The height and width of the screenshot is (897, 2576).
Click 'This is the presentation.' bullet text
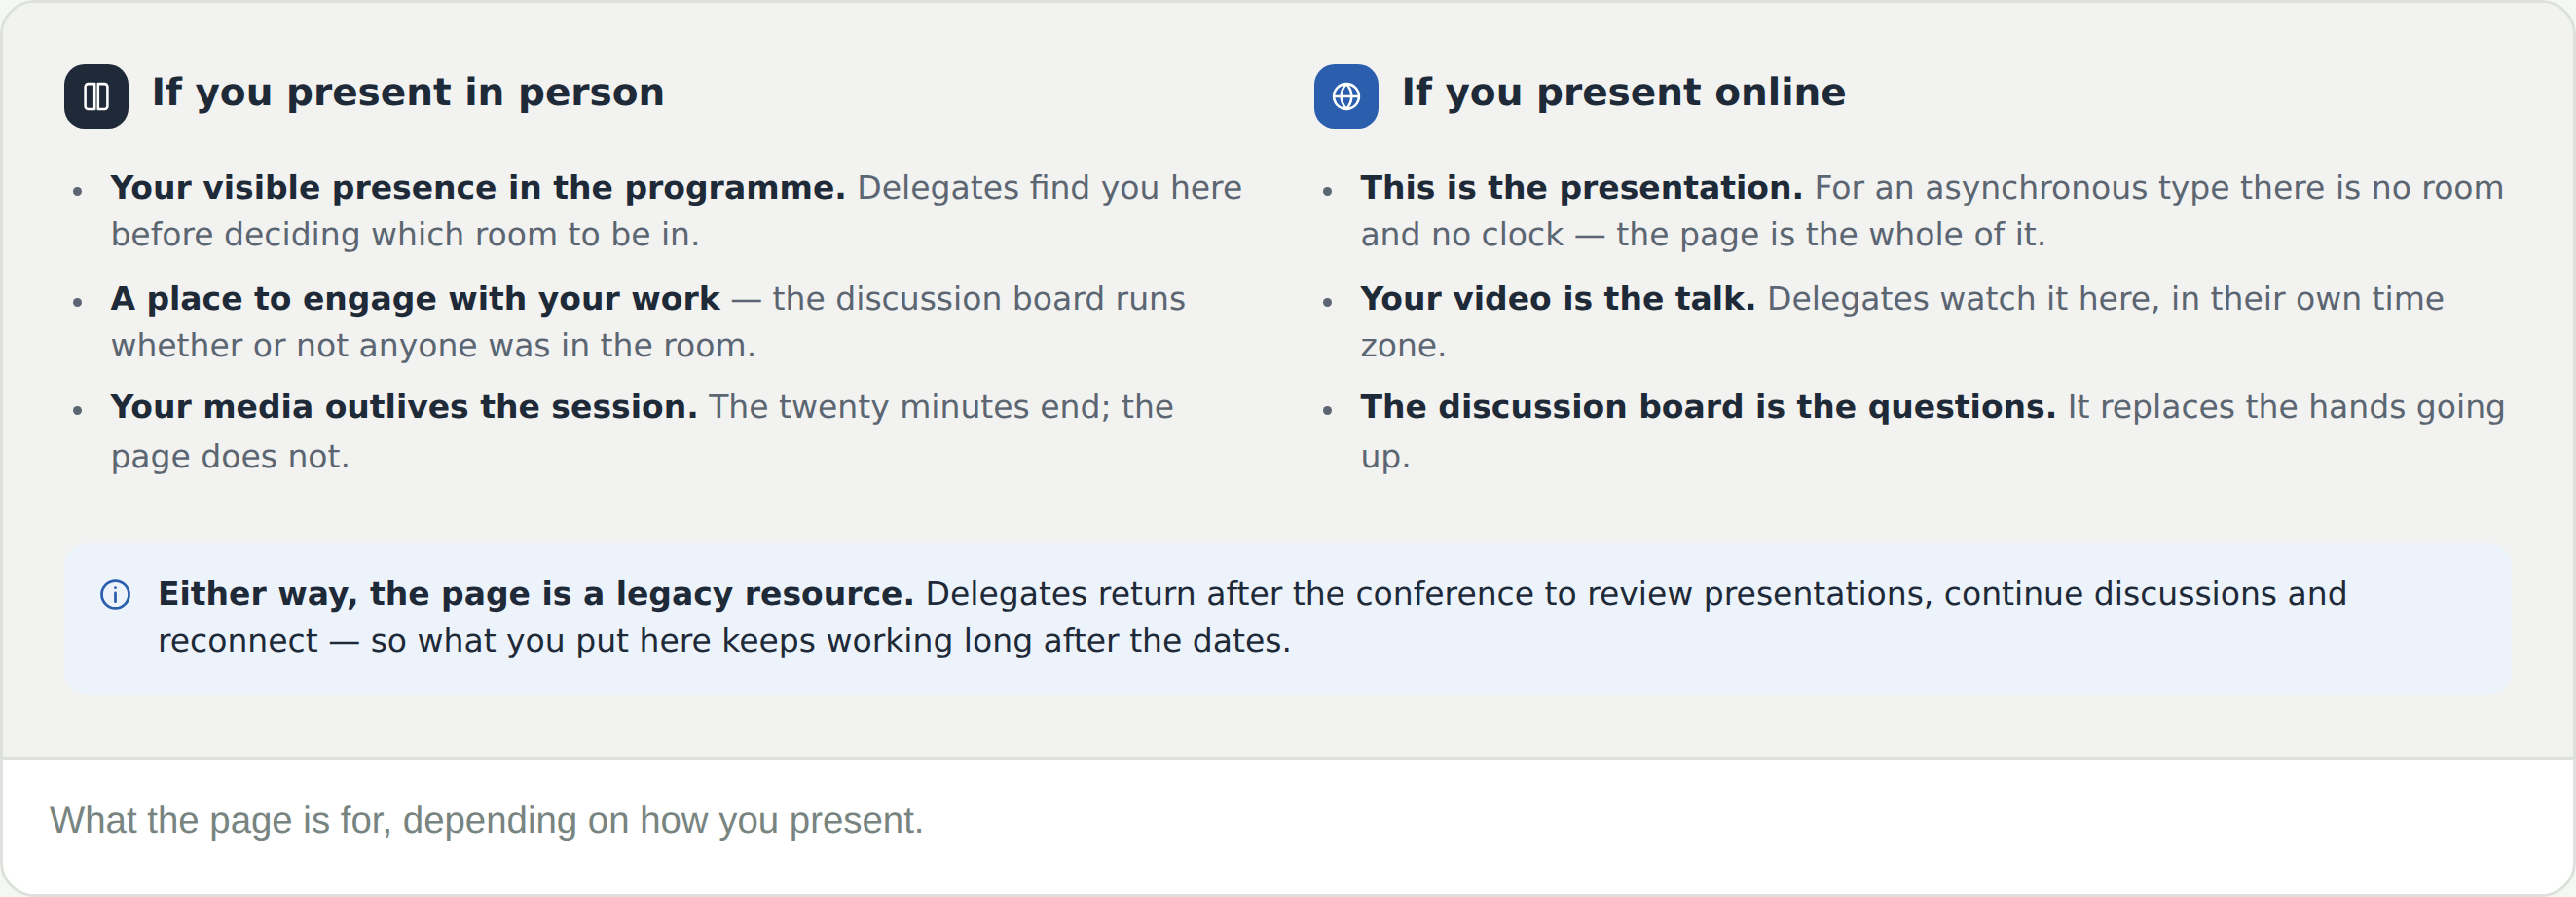coord(1581,187)
